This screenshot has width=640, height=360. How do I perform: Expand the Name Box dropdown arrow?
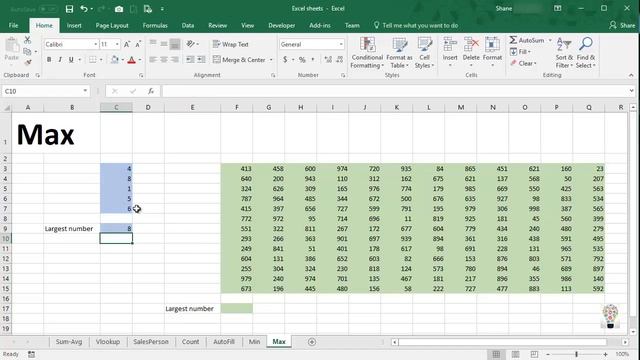point(85,91)
